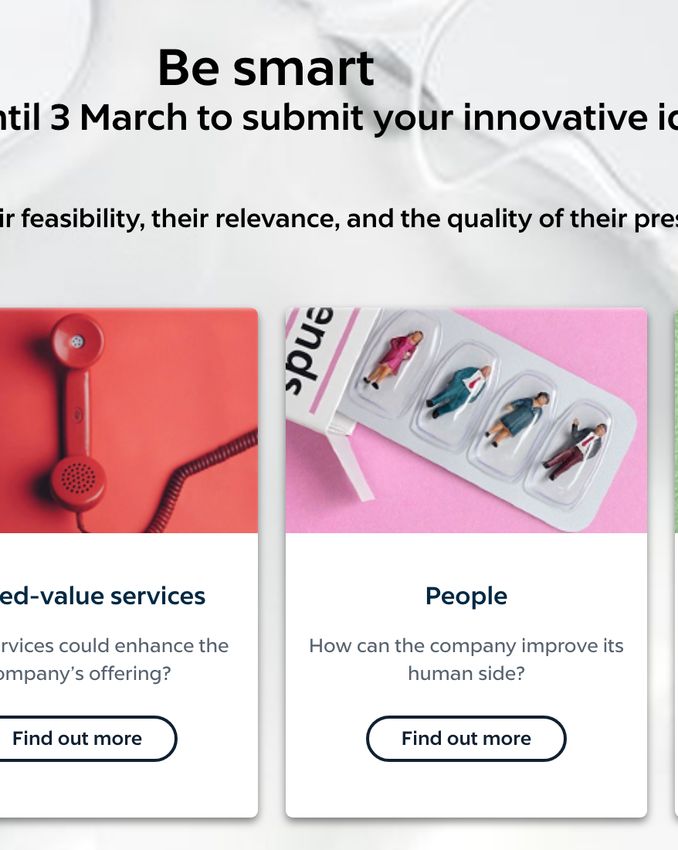Screen dimensions: 678x850
Task: Click the human side question text
Action: (466, 659)
